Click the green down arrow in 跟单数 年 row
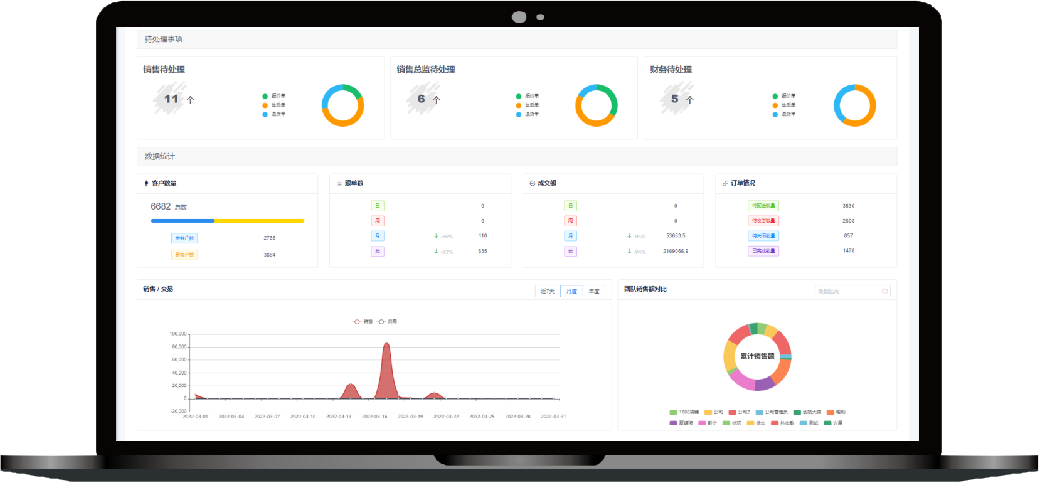The image size is (1039, 482). 436,251
